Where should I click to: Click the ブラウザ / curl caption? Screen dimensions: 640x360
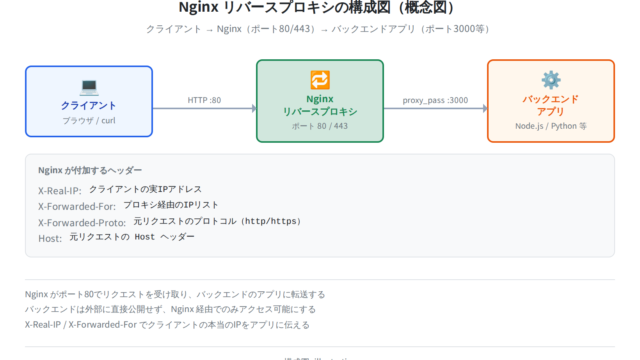(89, 120)
